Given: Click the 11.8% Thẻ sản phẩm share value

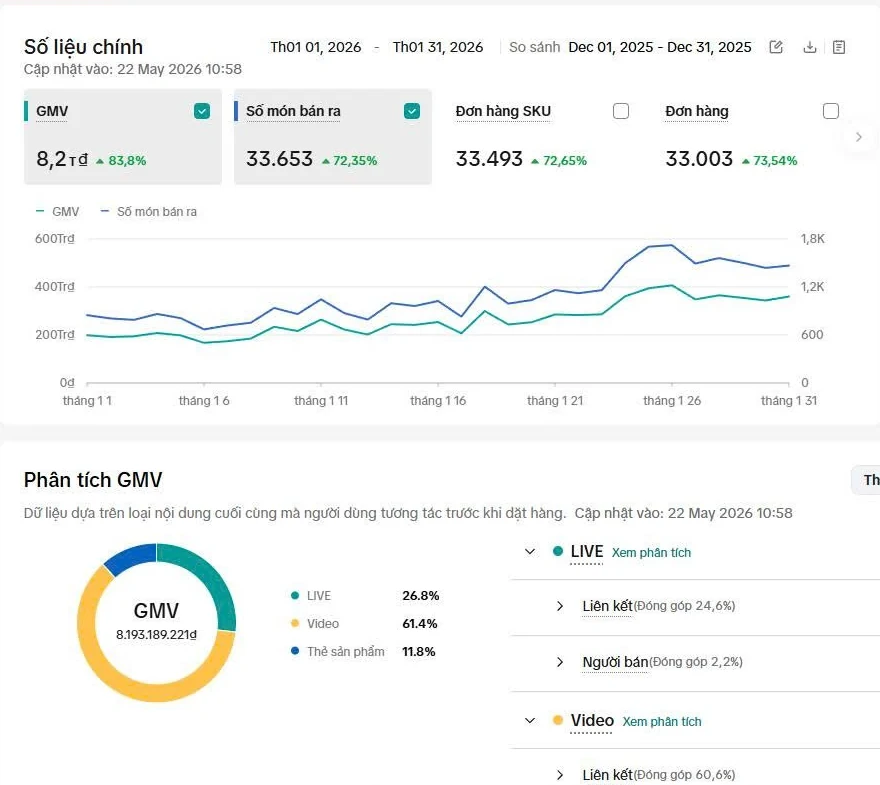Looking at the screenshot, I should coord(419,651).
